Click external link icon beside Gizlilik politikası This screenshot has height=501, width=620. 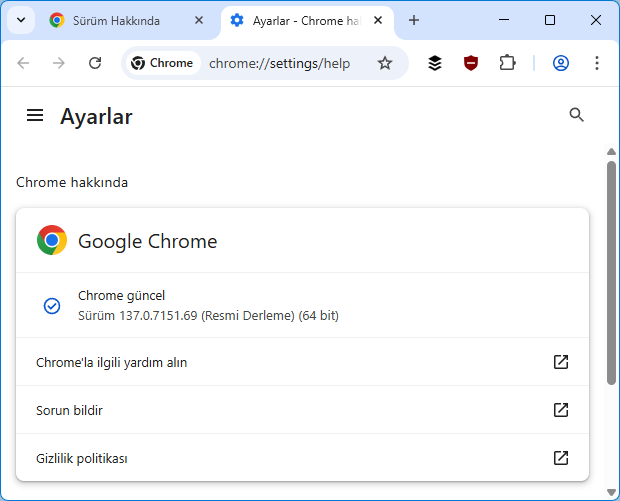click(561, 458)
